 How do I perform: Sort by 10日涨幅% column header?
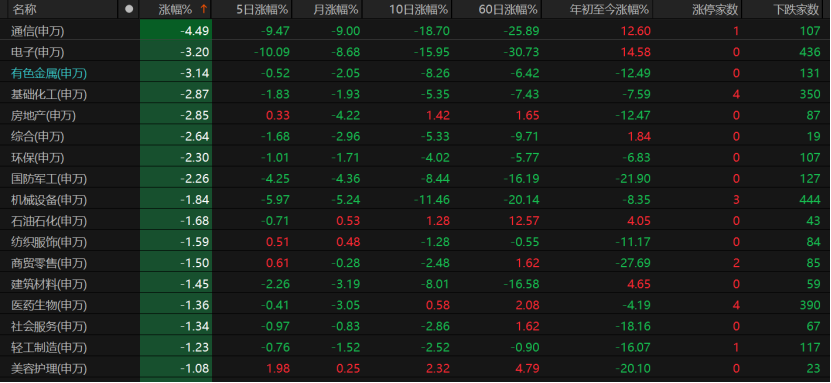pyautogui.click(x=419, y=9)
